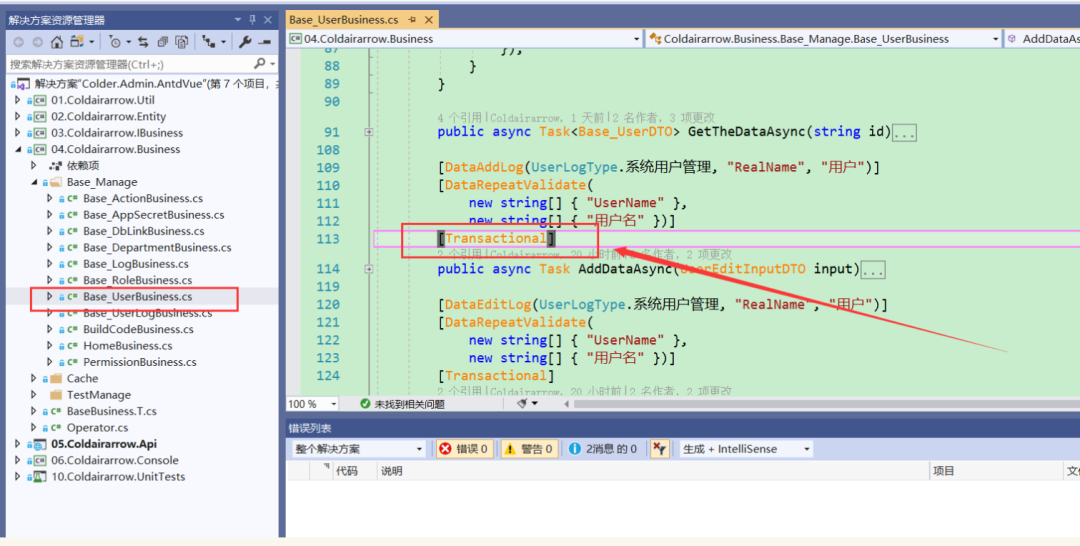This screenshot has height=546, width=1080.
Task: Open the 生成 + IntelliSense dropdown
Action: [x=745, y=449]
